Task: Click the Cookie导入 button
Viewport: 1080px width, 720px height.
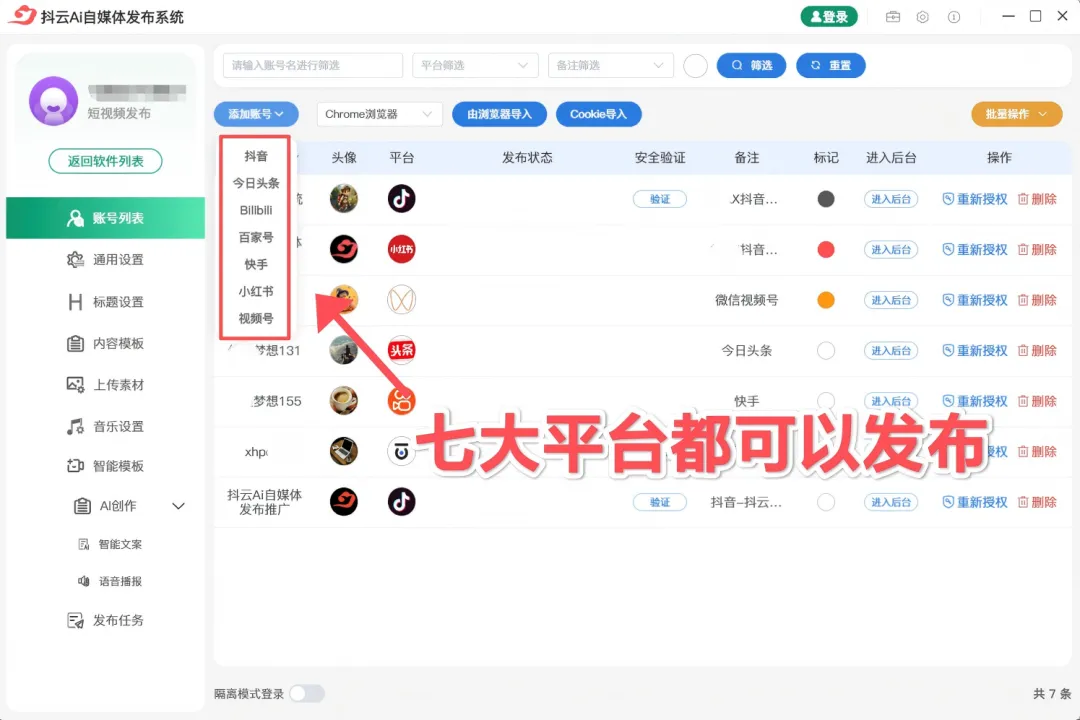Action: (599, 114)
